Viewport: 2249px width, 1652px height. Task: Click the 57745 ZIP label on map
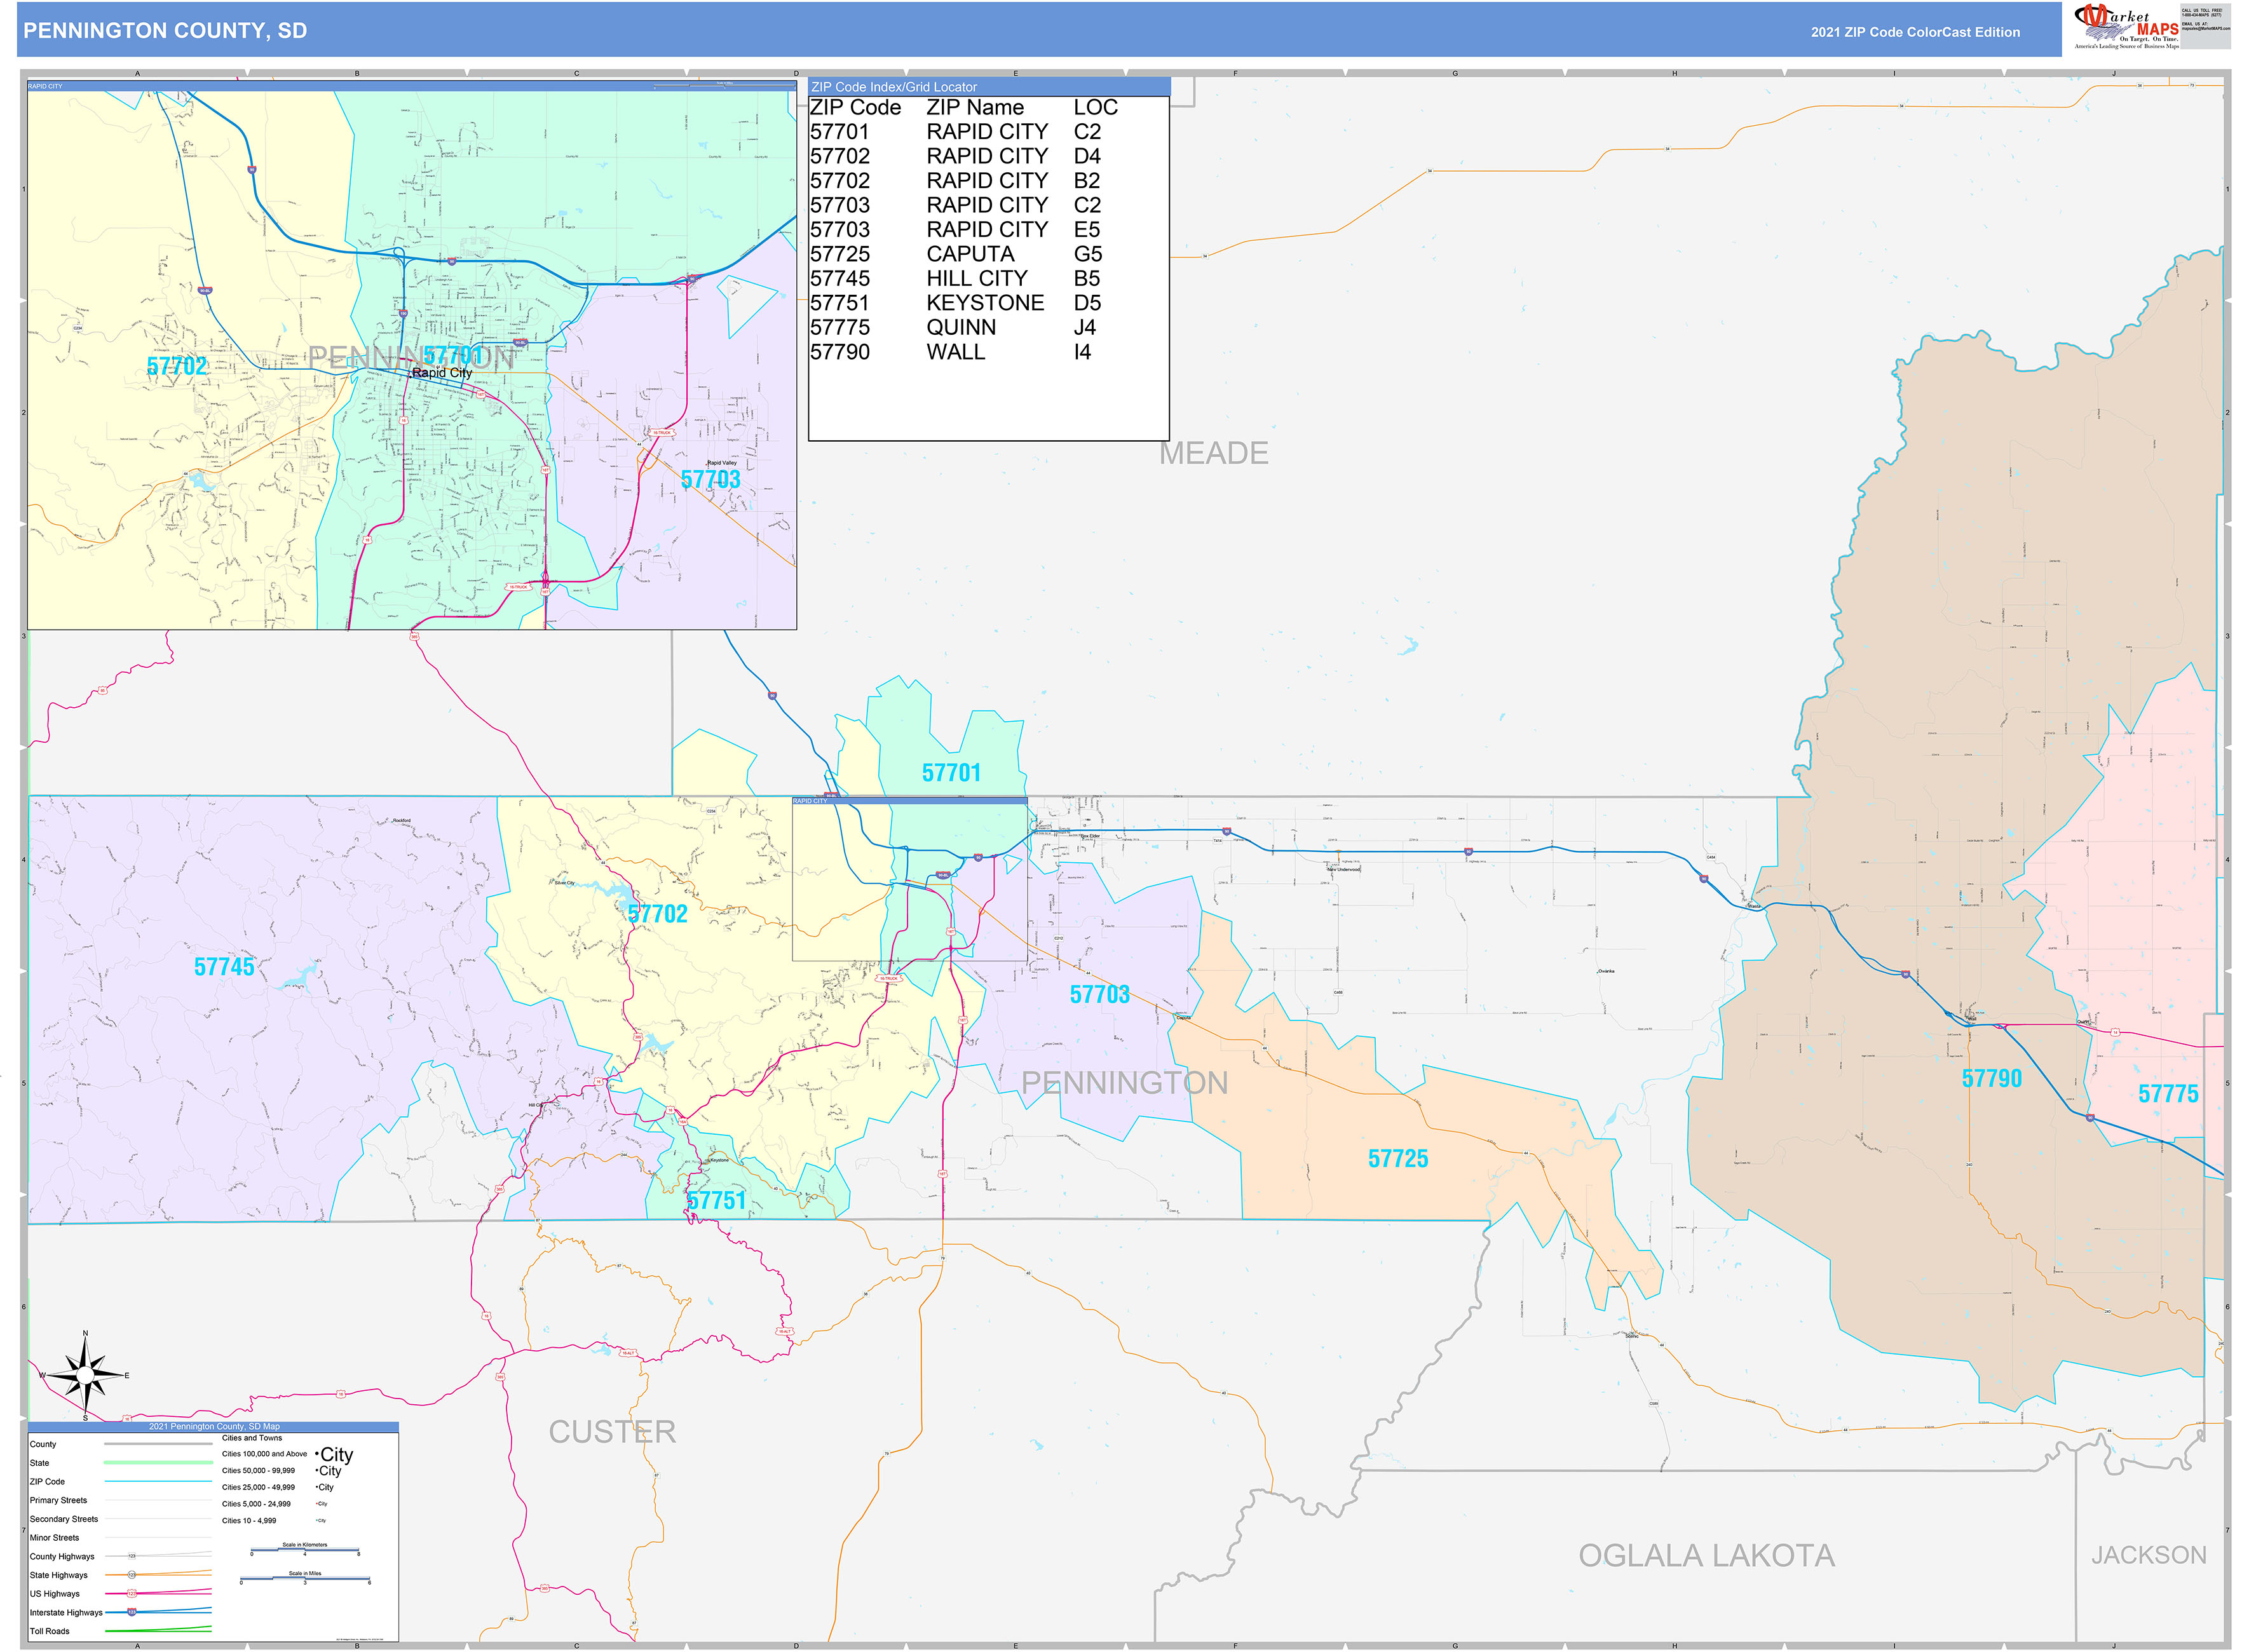point(224,967)
